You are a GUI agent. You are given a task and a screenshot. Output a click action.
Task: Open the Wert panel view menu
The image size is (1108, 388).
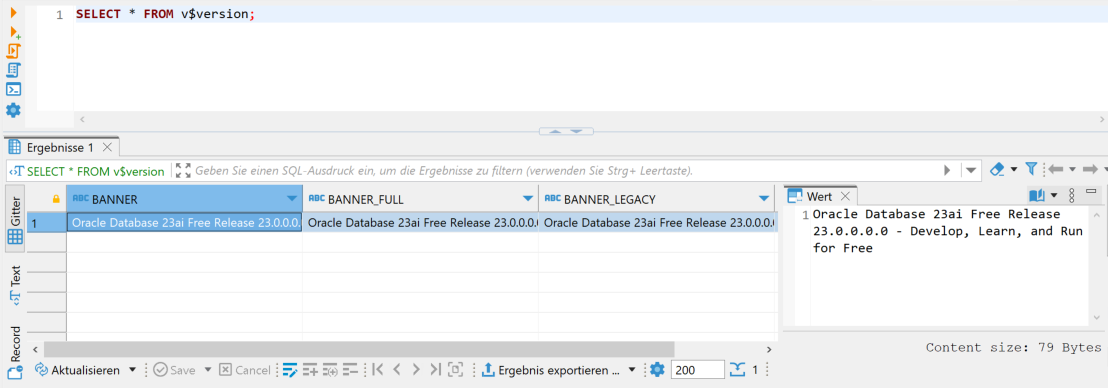1071,195
